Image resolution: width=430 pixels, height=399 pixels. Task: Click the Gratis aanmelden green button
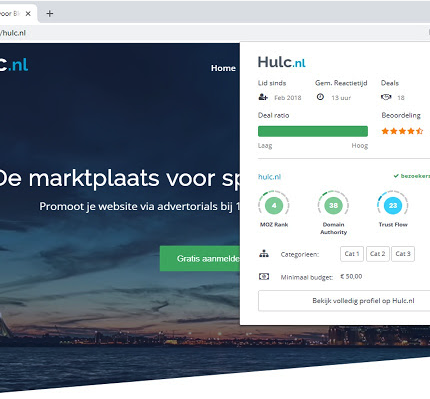click(x=200, y=258)
